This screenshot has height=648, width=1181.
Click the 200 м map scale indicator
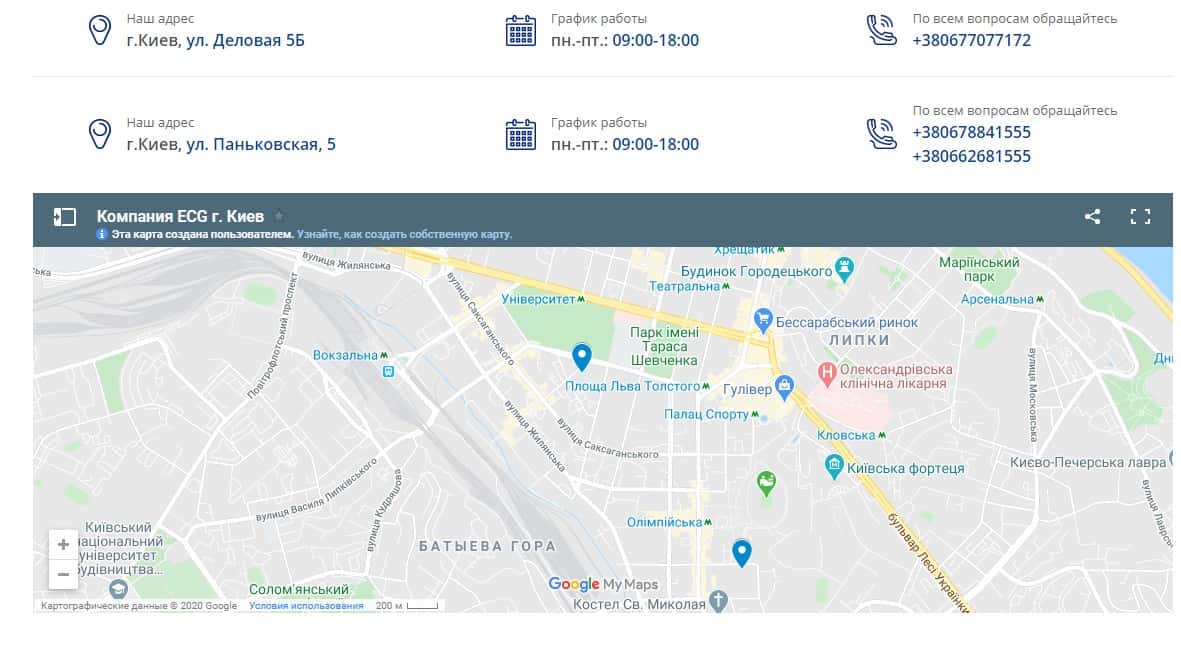(407, 606)
